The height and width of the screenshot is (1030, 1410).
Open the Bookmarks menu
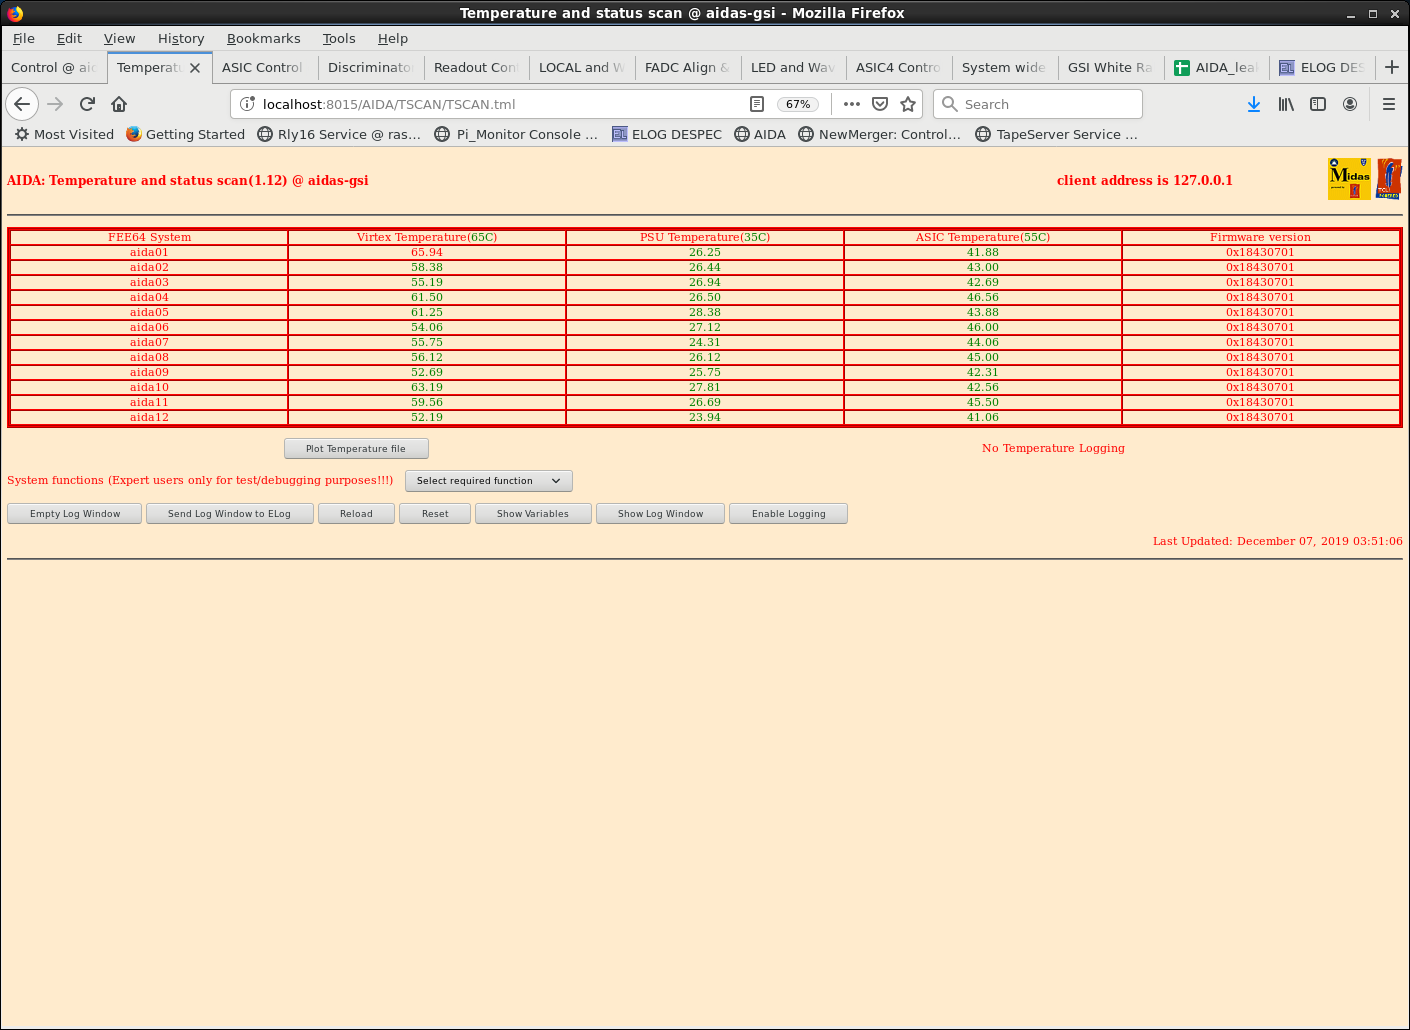click(263, 38)
